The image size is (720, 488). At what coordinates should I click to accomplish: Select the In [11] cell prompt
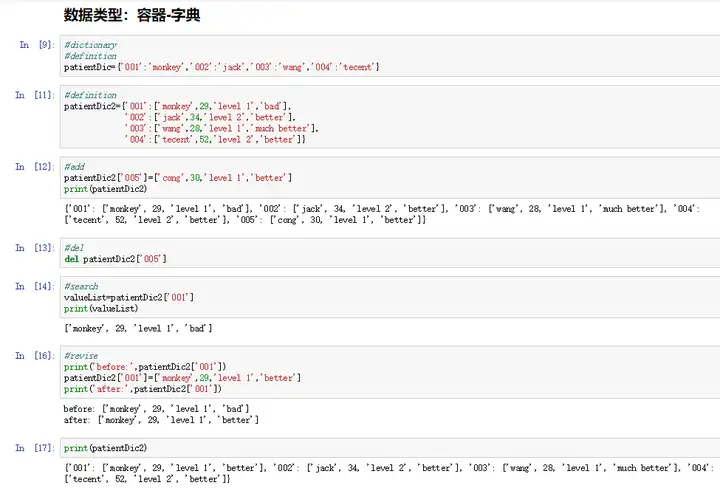(x=35, y=95)
